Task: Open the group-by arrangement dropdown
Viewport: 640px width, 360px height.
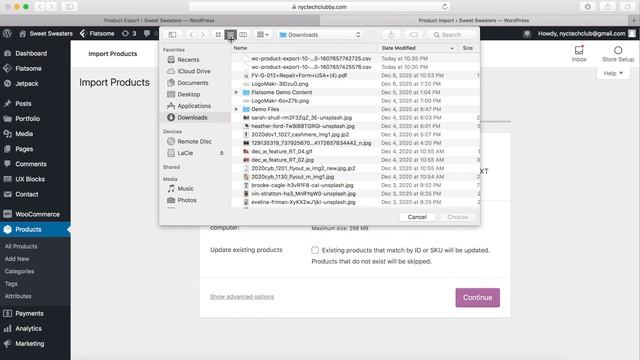Action: (262, 35)
